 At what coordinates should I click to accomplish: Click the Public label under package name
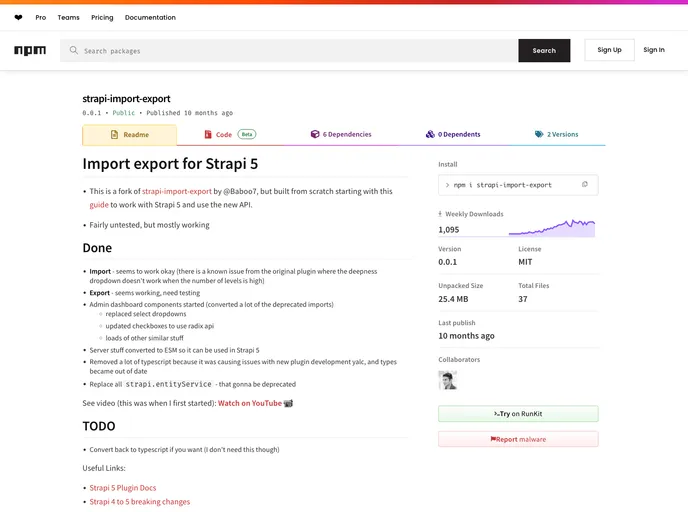click(x=124, y=113)
